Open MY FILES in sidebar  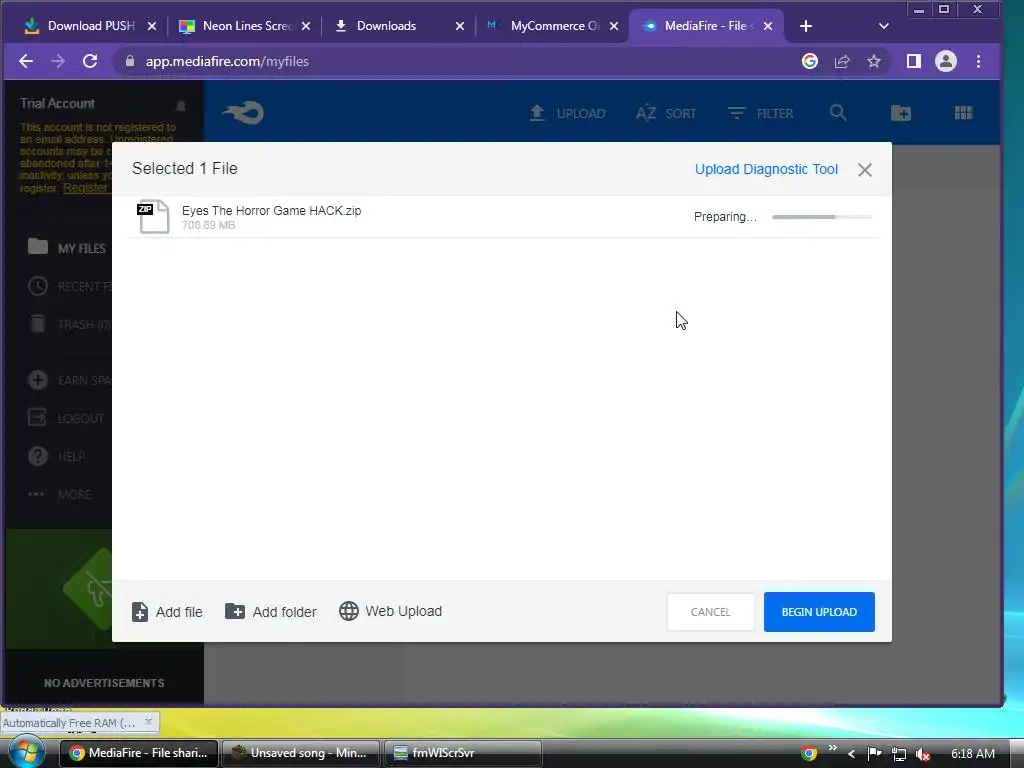67,248
